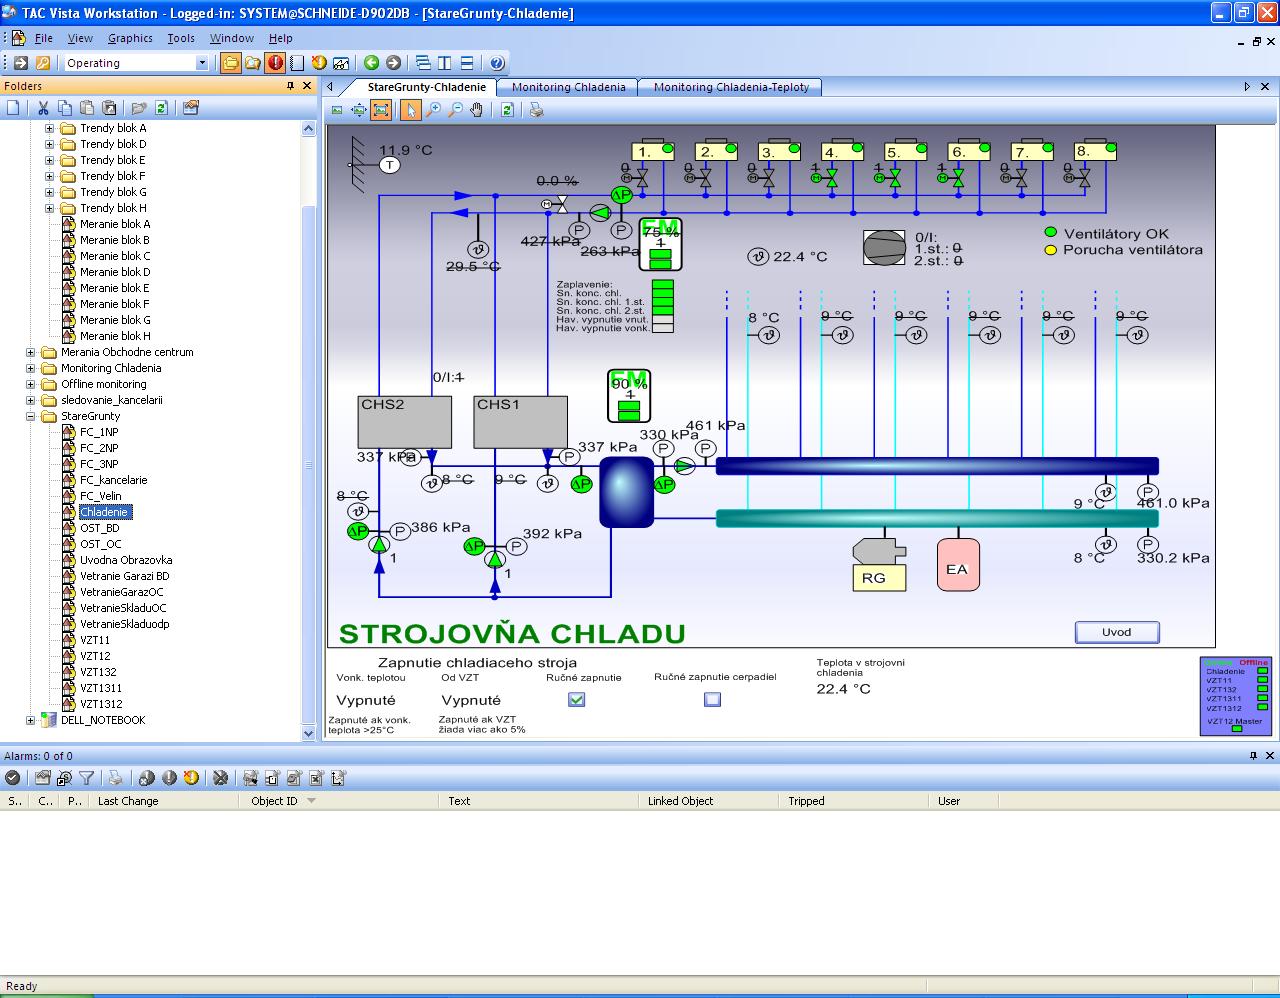Expand the Trendy blok H folder

(49, 208)
